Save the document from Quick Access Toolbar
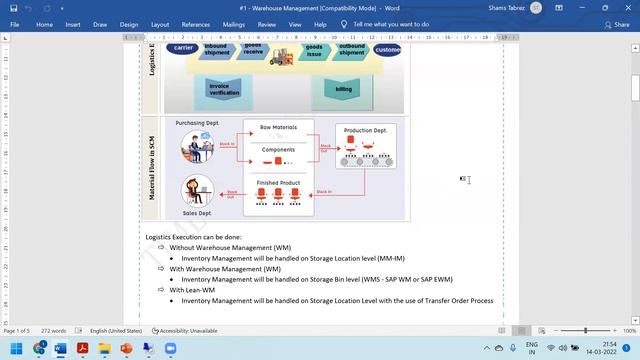This screenshot has height=360, width=640. point(13,8)
